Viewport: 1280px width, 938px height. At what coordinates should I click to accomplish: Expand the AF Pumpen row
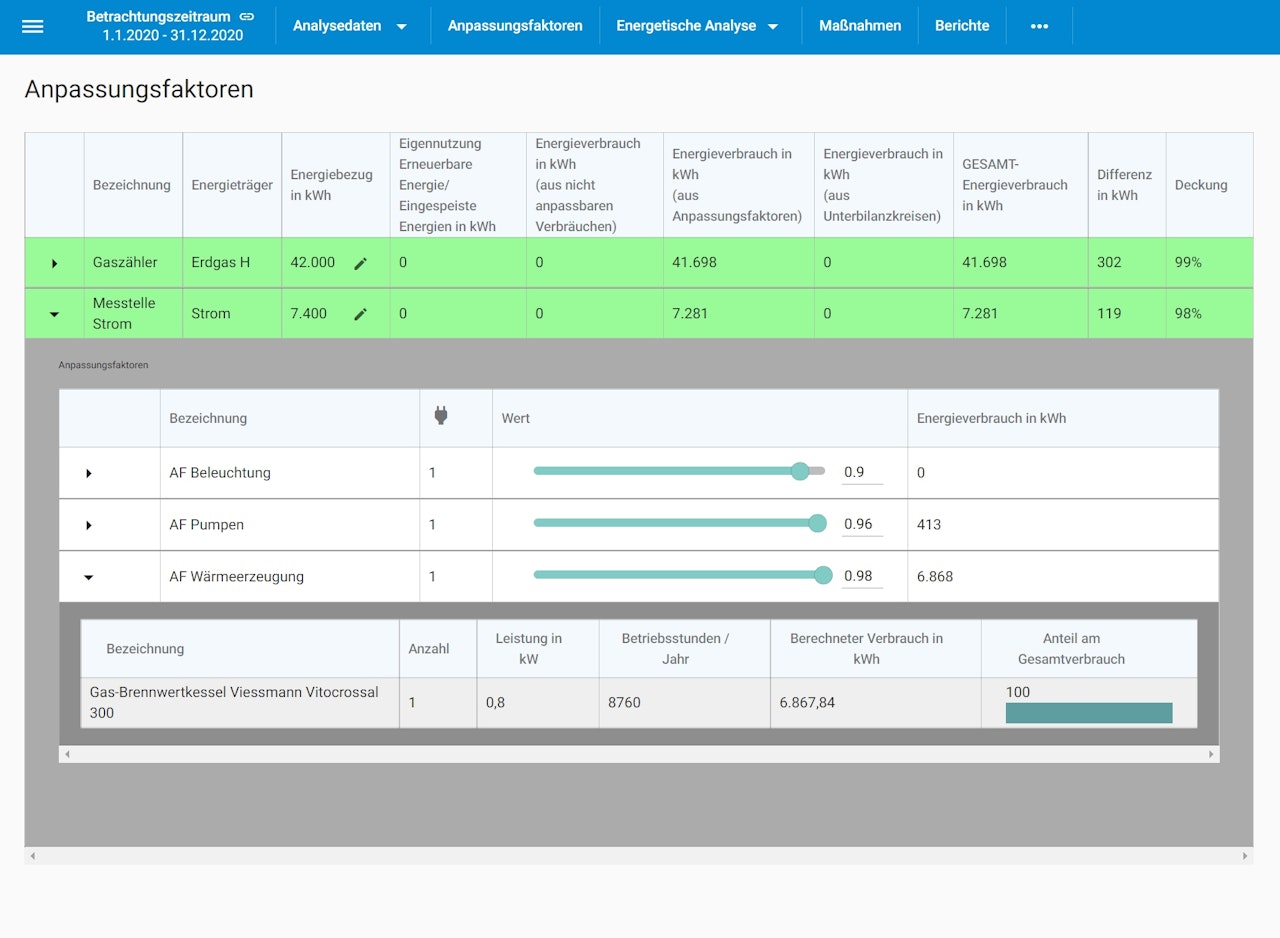(88, 525)
